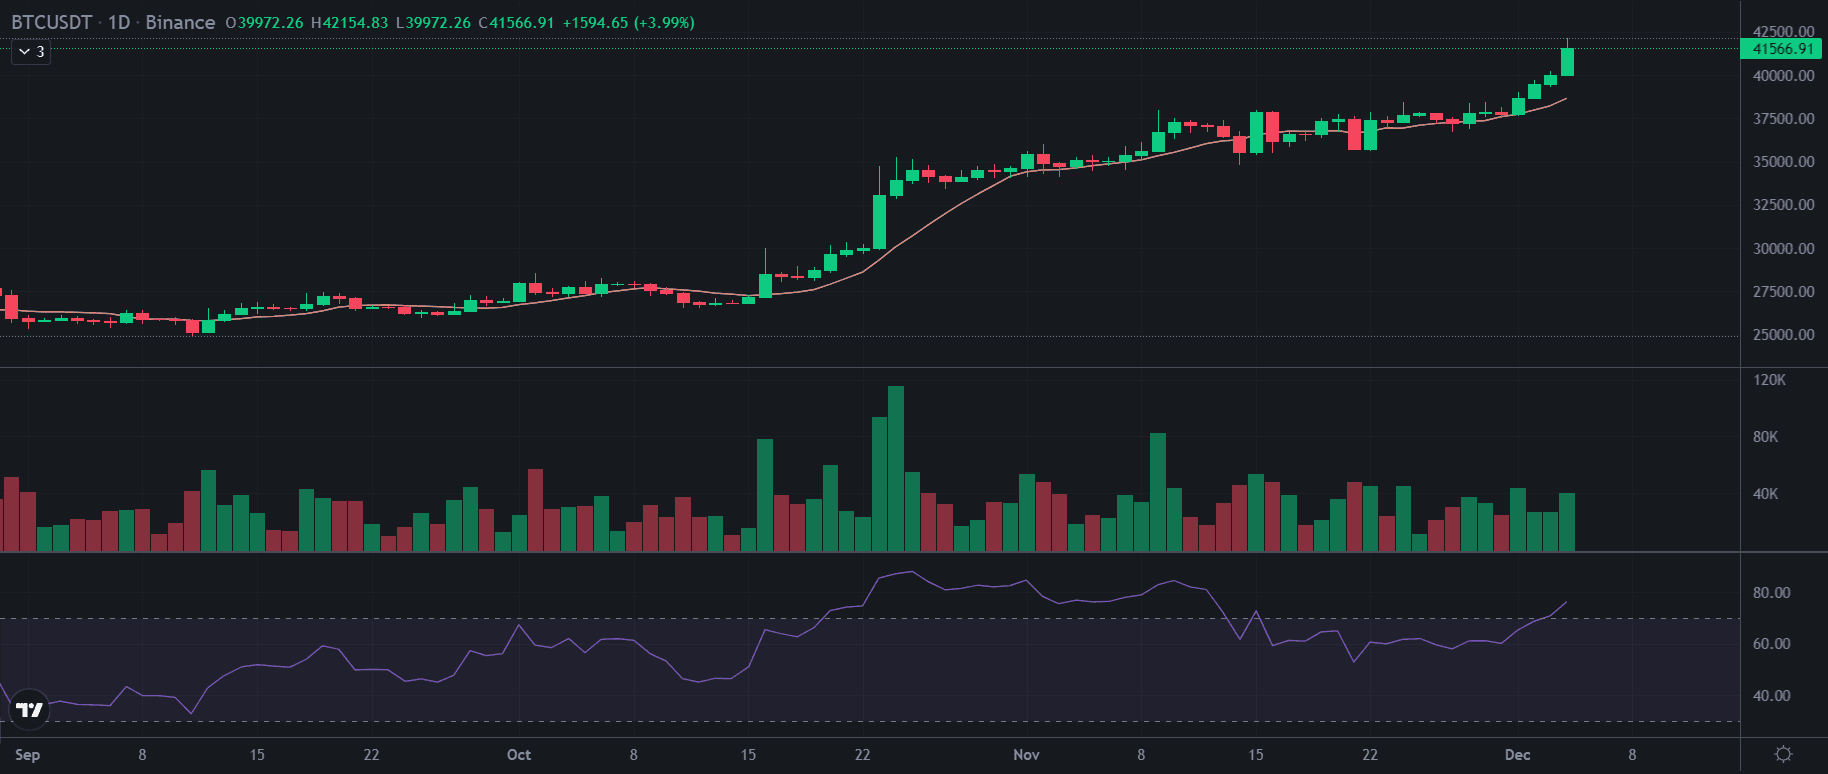This screenshot has width=1828, height=774.
Task: Open chart settings gear in bottom-right corner
Action: coord(1783,754)
